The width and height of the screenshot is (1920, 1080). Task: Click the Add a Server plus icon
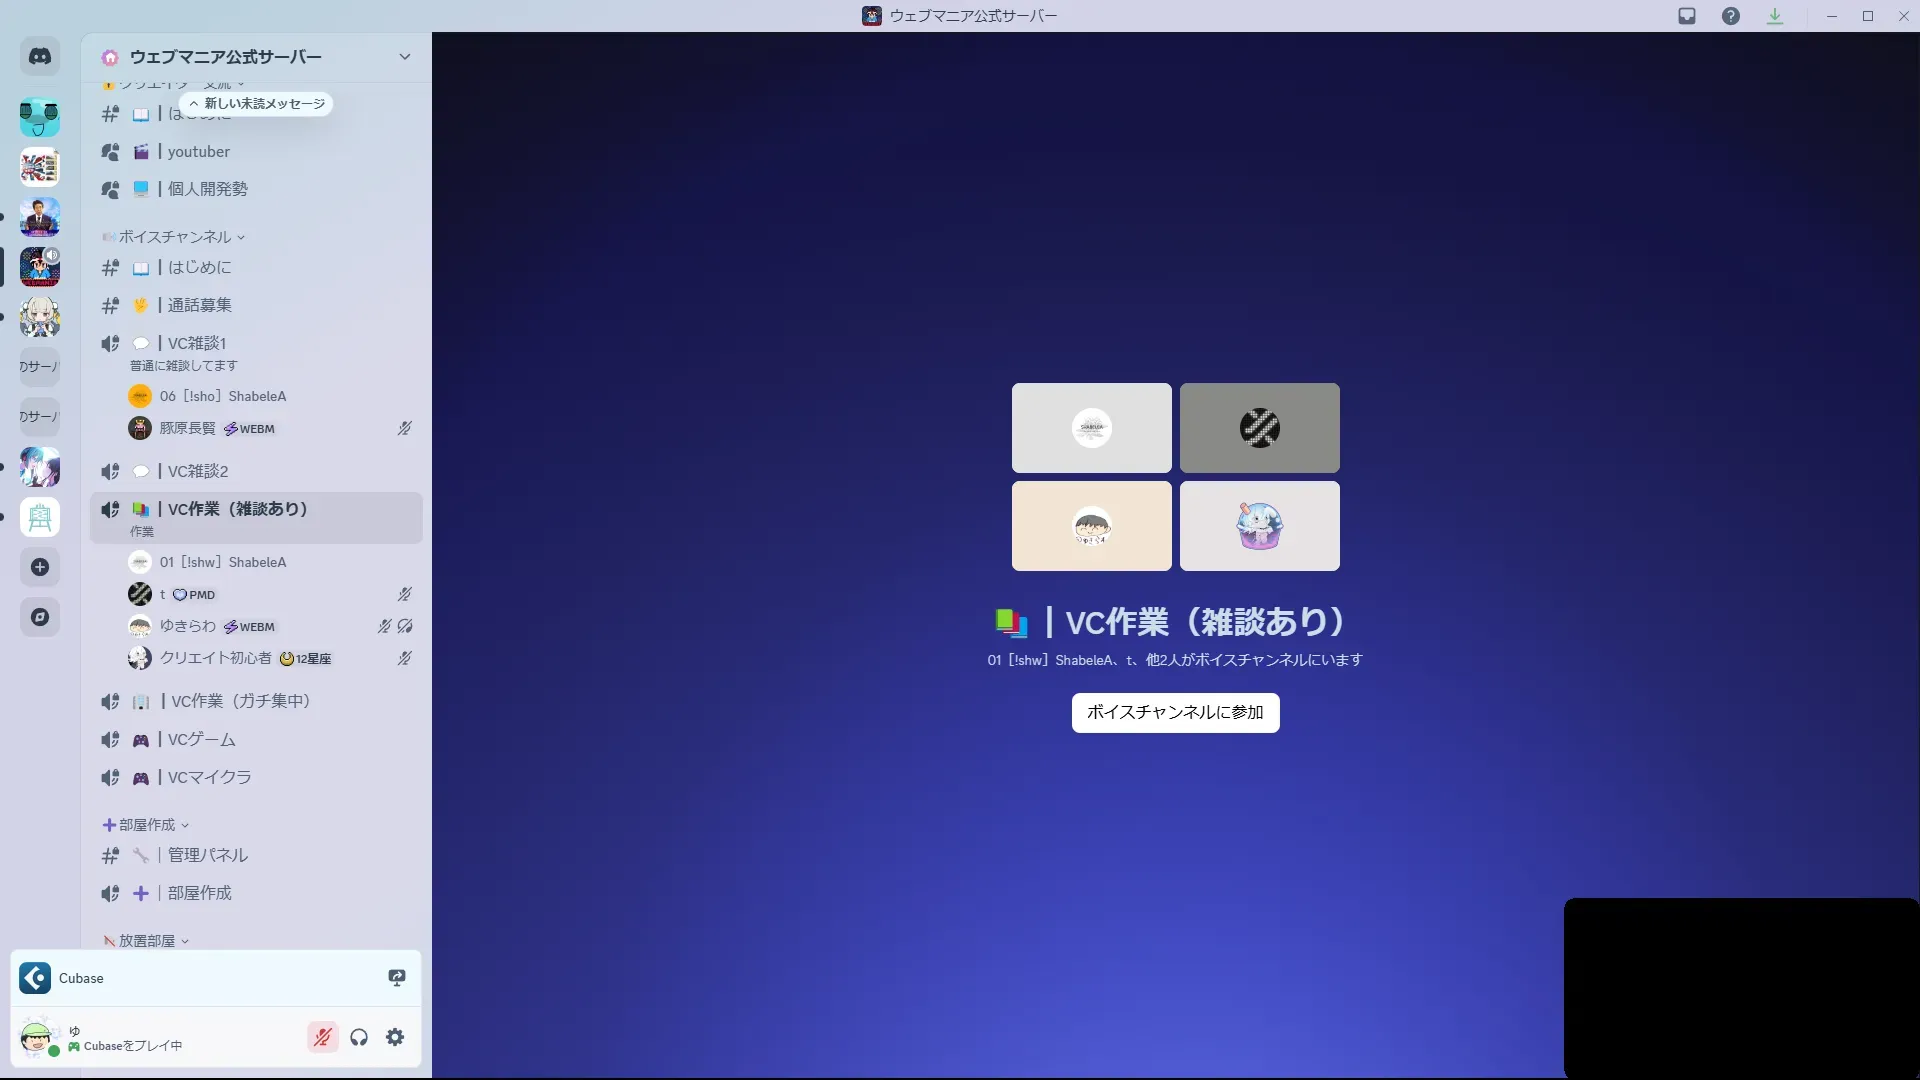(40, 567)
